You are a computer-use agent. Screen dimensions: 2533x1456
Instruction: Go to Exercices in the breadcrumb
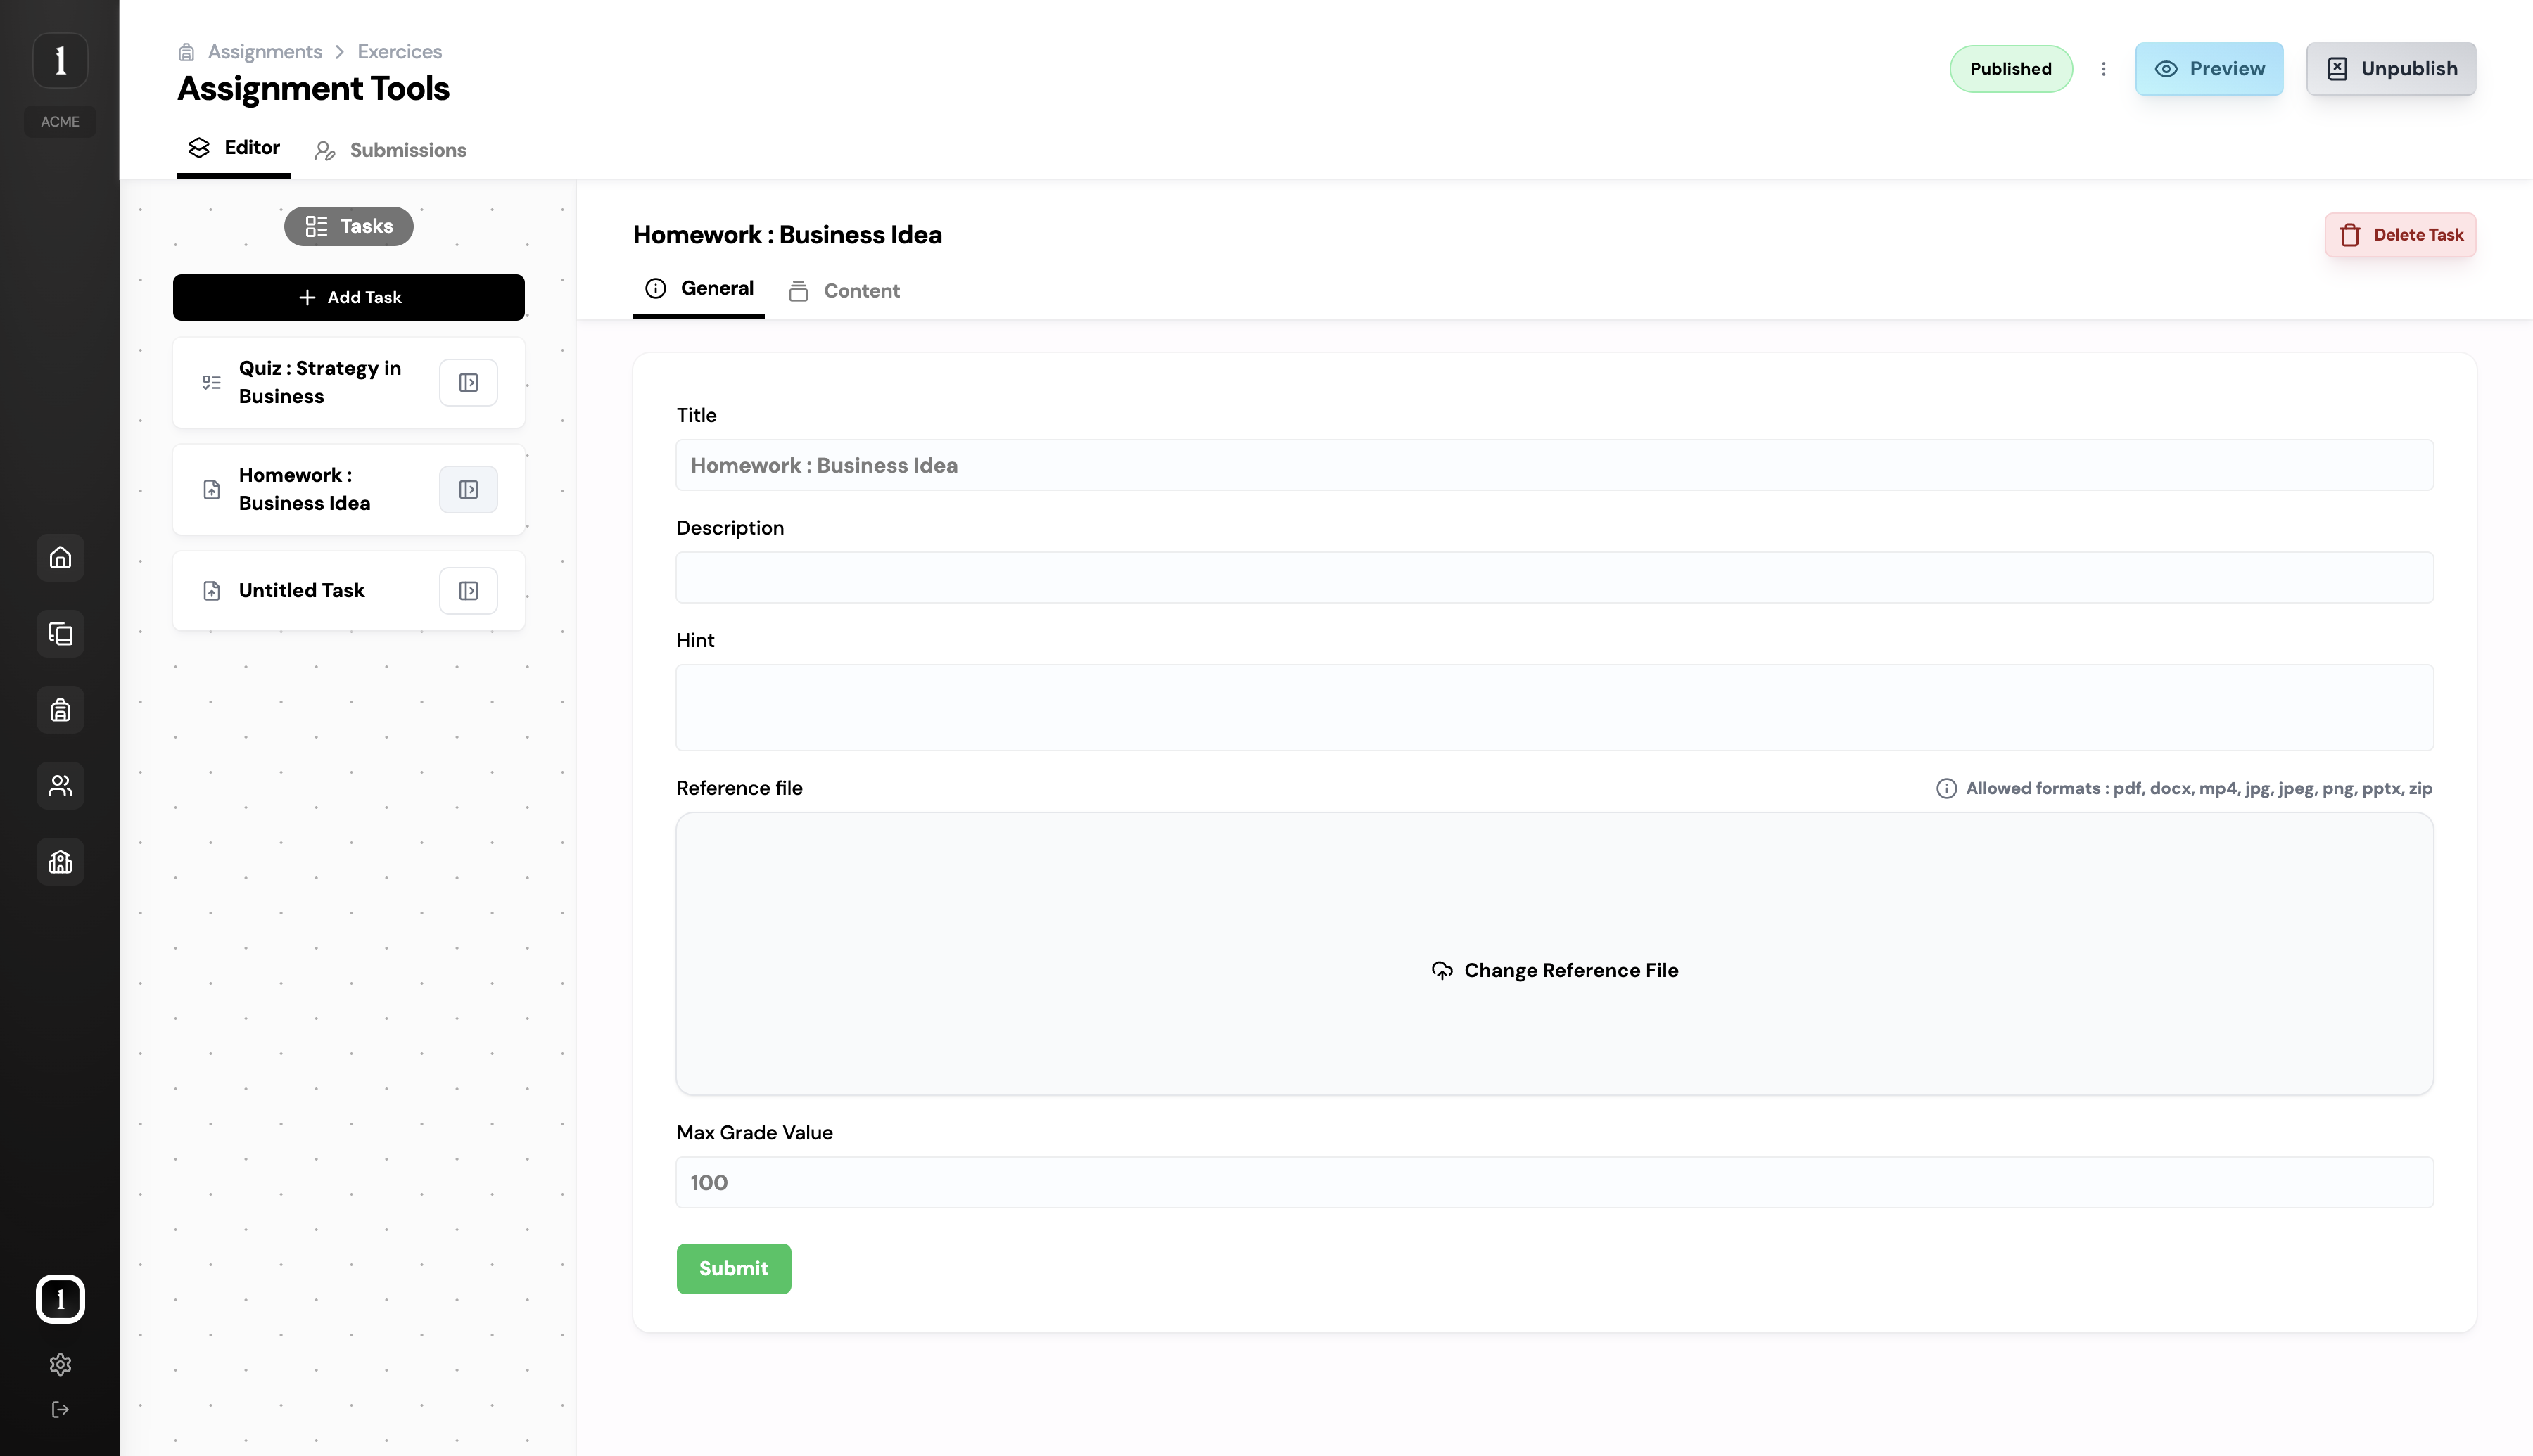[399, 51]
